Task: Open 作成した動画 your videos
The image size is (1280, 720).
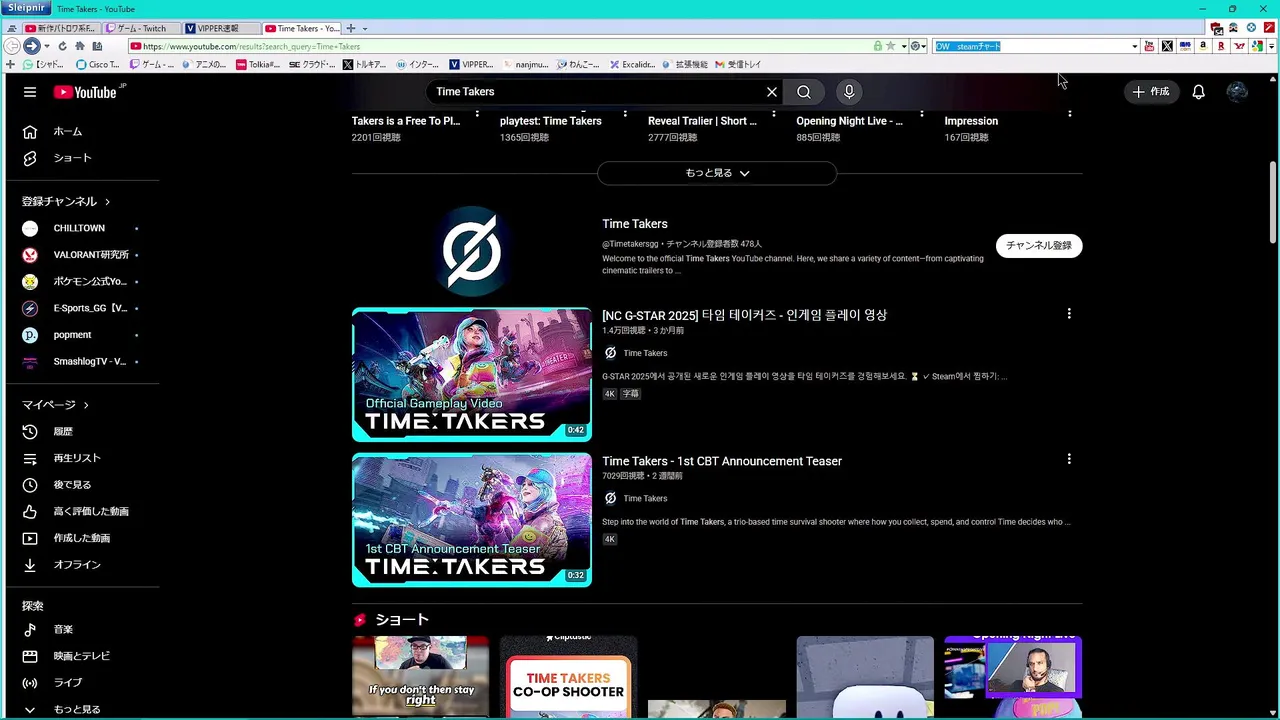Action: (x=83, y=538)
